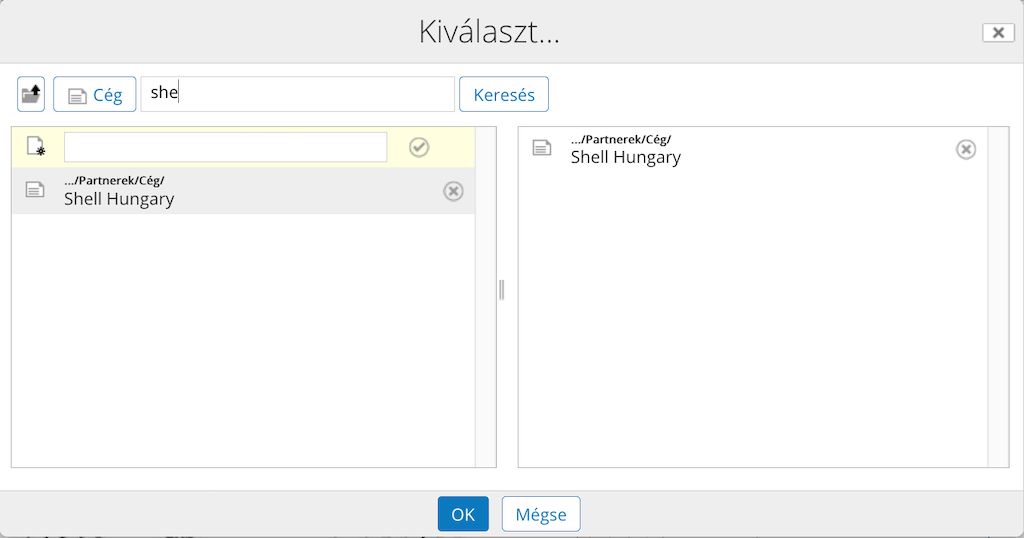Confirm new item with the checkmark icon
Screen dimensions: 1024x538
click(x=419, y=147)
